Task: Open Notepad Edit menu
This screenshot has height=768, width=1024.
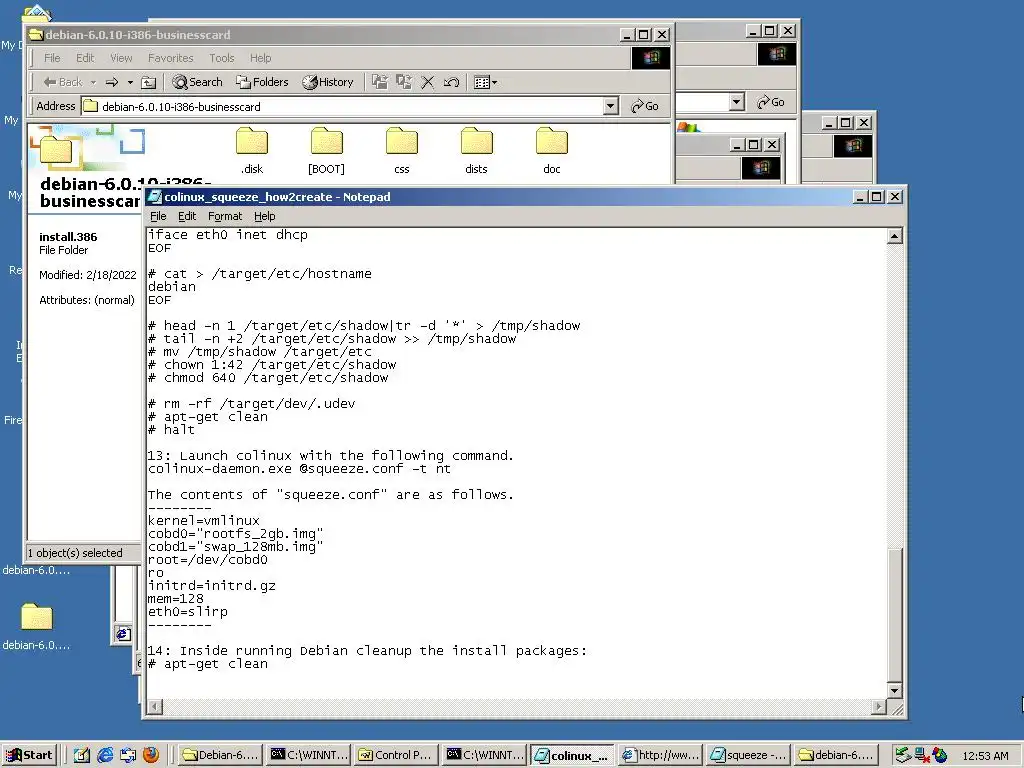Action: tap(187, 216)
